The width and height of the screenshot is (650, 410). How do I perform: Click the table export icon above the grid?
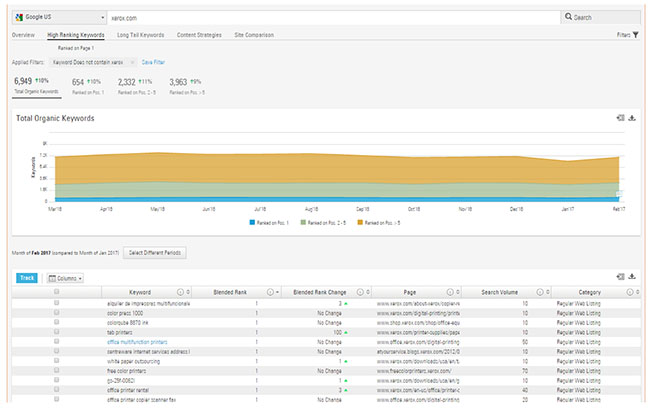tap(620, 275)
